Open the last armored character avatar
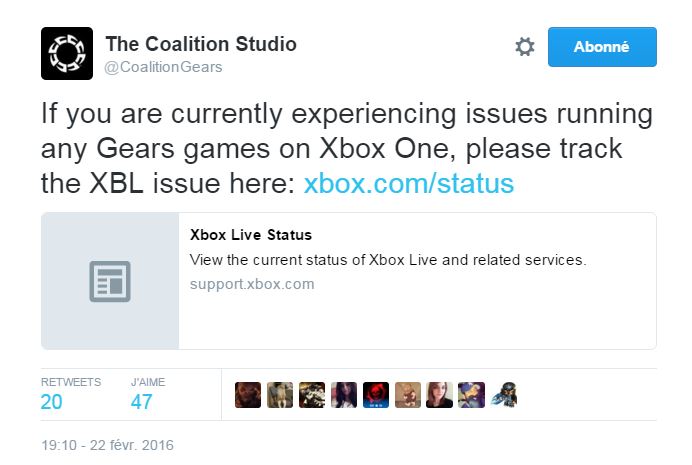The width and height of the screenshot is (692, 465). pyautogui.click(x=504, y=395)
